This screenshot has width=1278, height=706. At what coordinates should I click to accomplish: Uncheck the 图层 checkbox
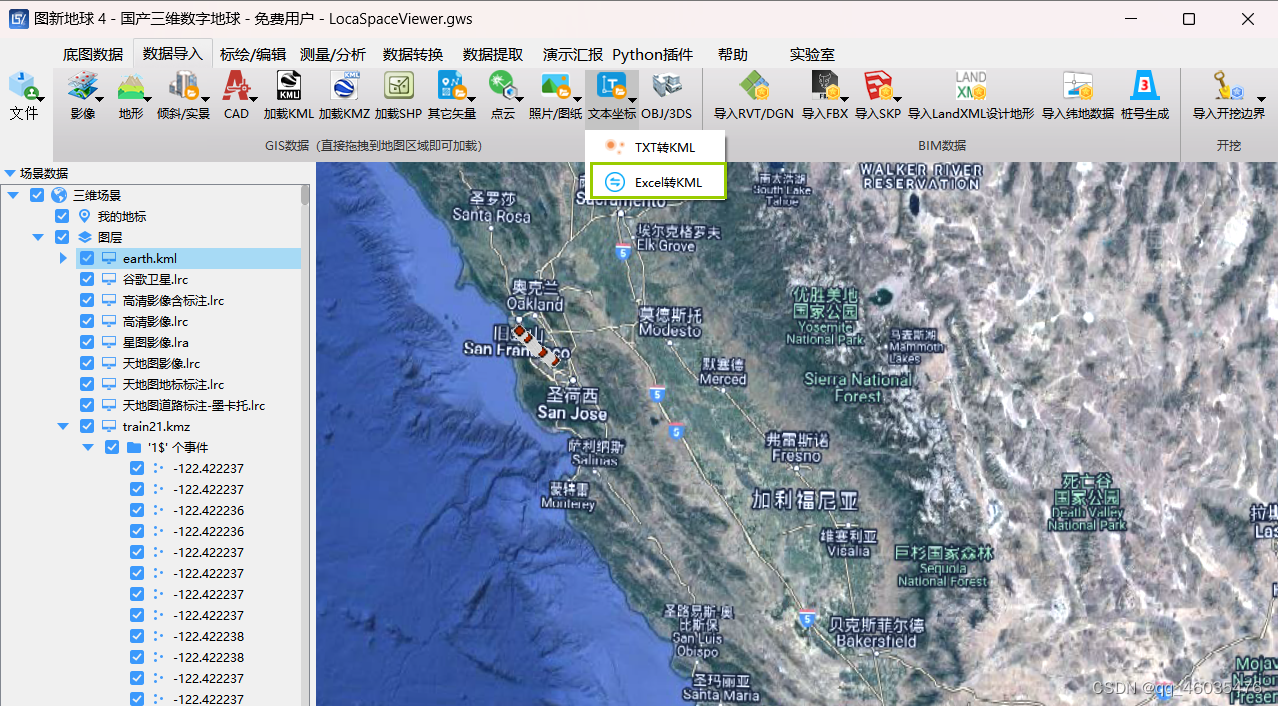pyautogui.click(x=62, y=237)
